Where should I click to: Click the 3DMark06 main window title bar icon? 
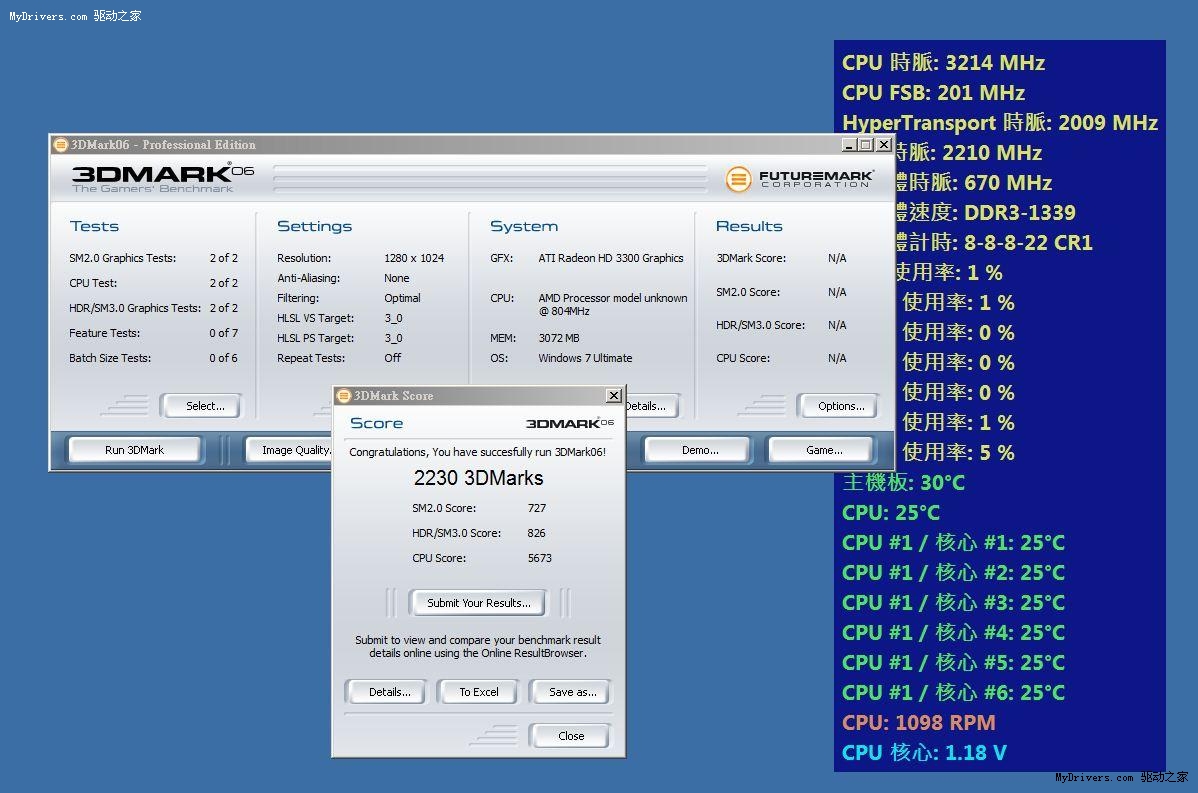pos(61,145)
